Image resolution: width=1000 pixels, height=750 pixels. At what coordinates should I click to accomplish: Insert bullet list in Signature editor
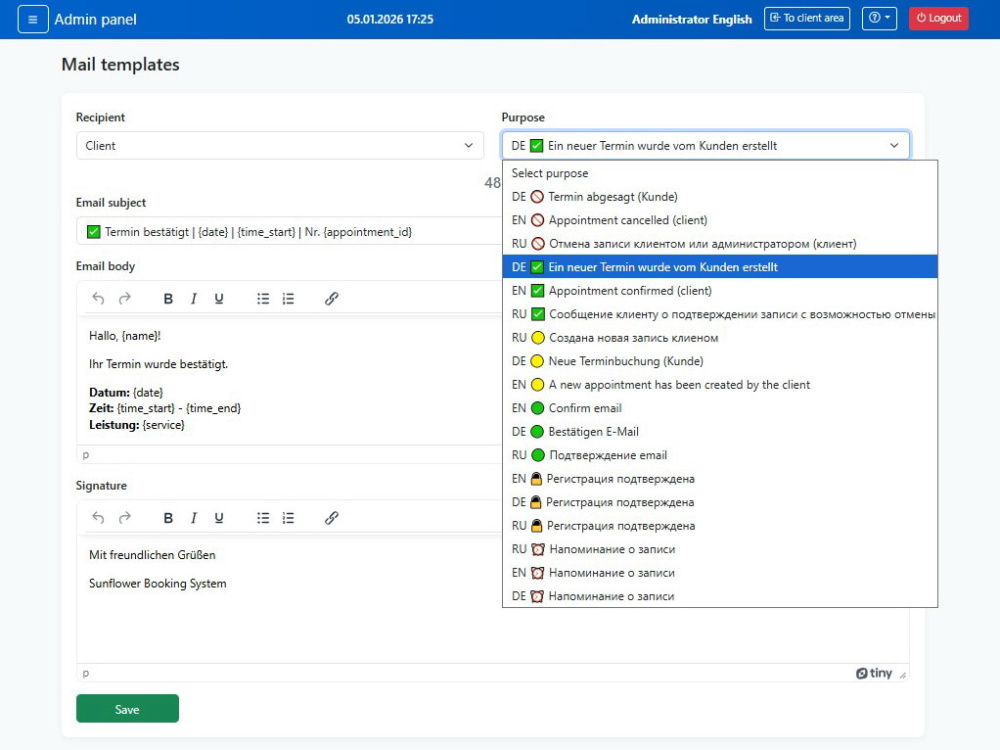coord(263,518)
